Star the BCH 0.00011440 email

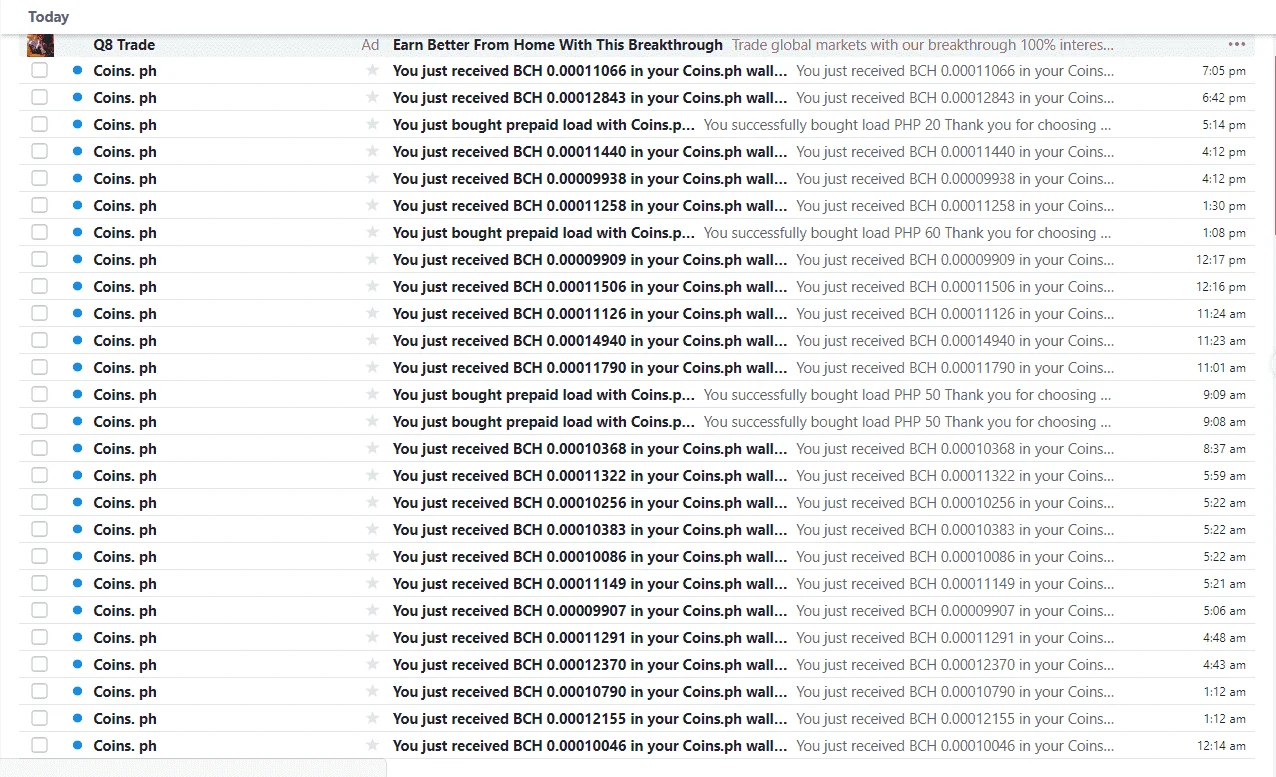point(372,152)
